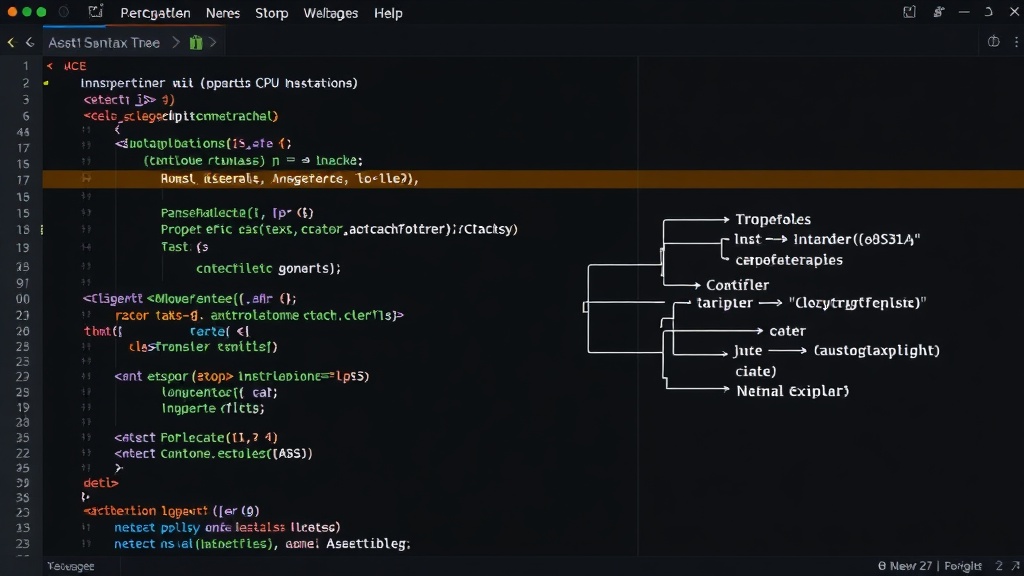Click the gray back arrow icon
Screen dimensions: 1024x576
click(x=29, y=42)
